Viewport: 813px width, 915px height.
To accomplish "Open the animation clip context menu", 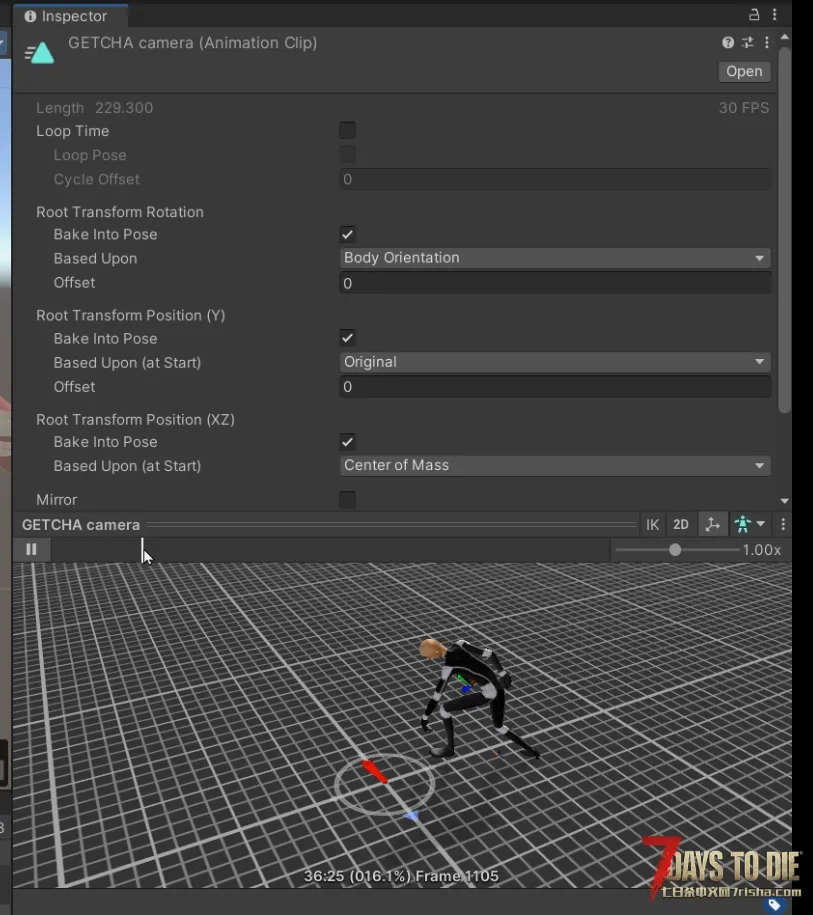I will pos(766,42).
